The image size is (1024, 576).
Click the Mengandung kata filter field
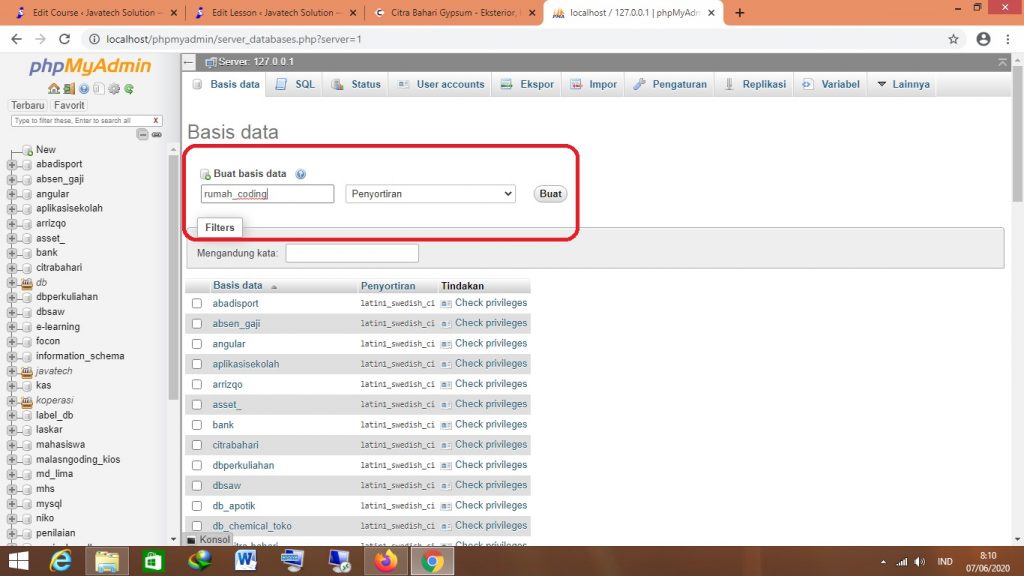[x=352, y=254]
